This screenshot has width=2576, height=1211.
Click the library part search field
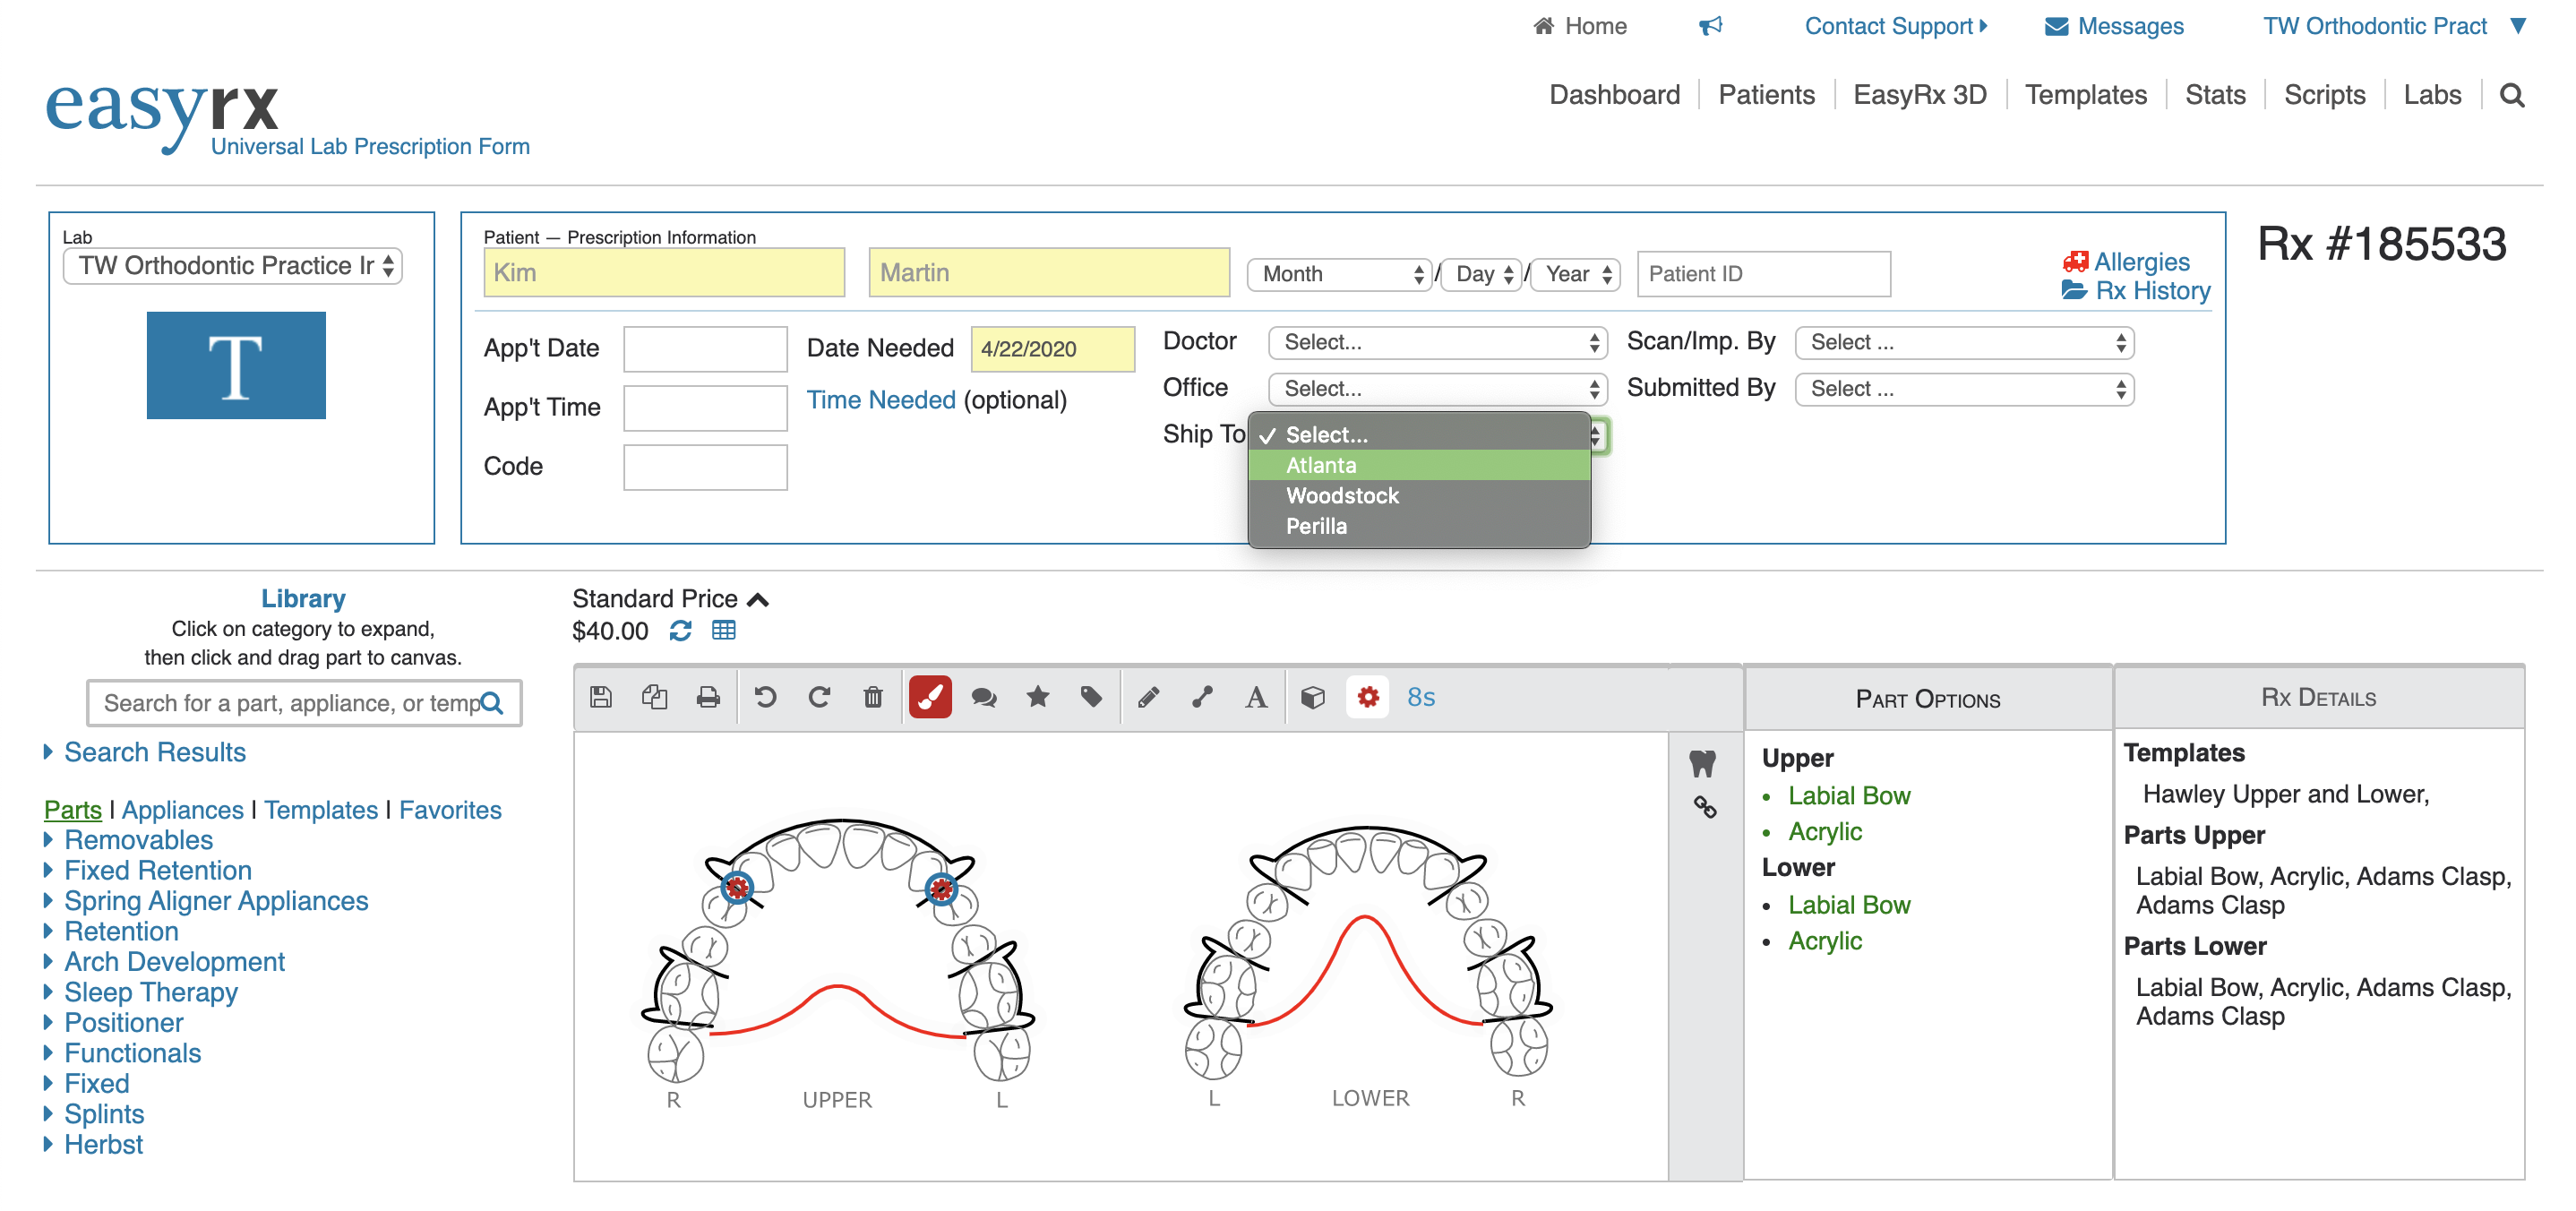click(x=290, y=703)
